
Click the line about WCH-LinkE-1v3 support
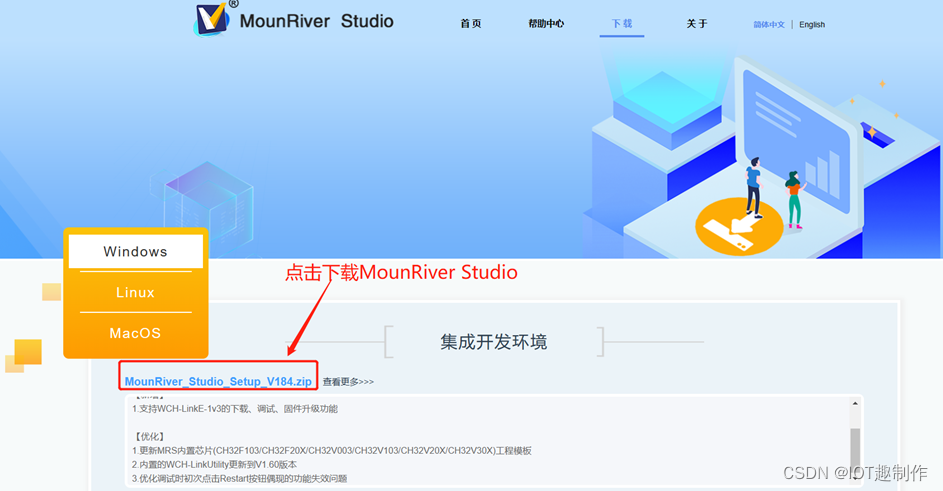pyautogui.click(x=235, y=409)
